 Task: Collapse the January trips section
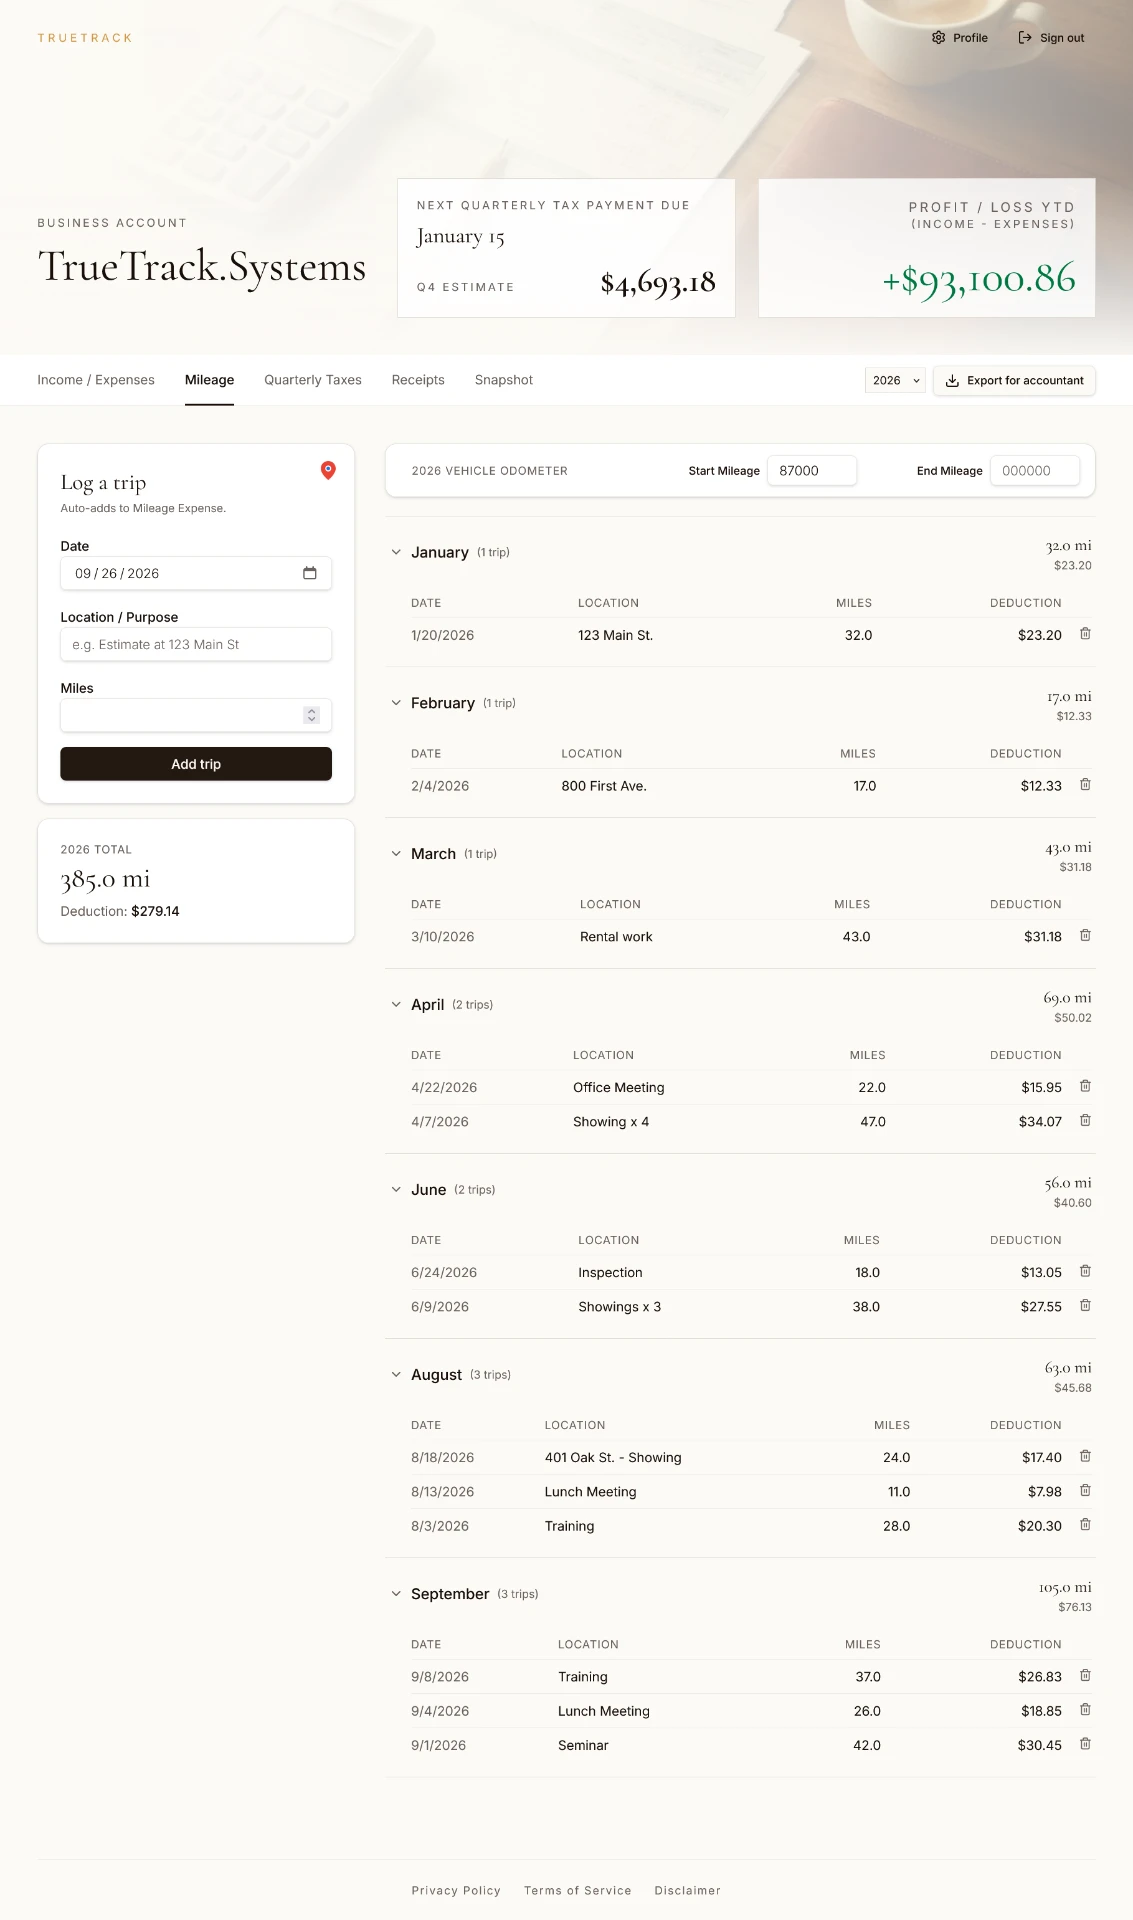click(x=396, y=552)
